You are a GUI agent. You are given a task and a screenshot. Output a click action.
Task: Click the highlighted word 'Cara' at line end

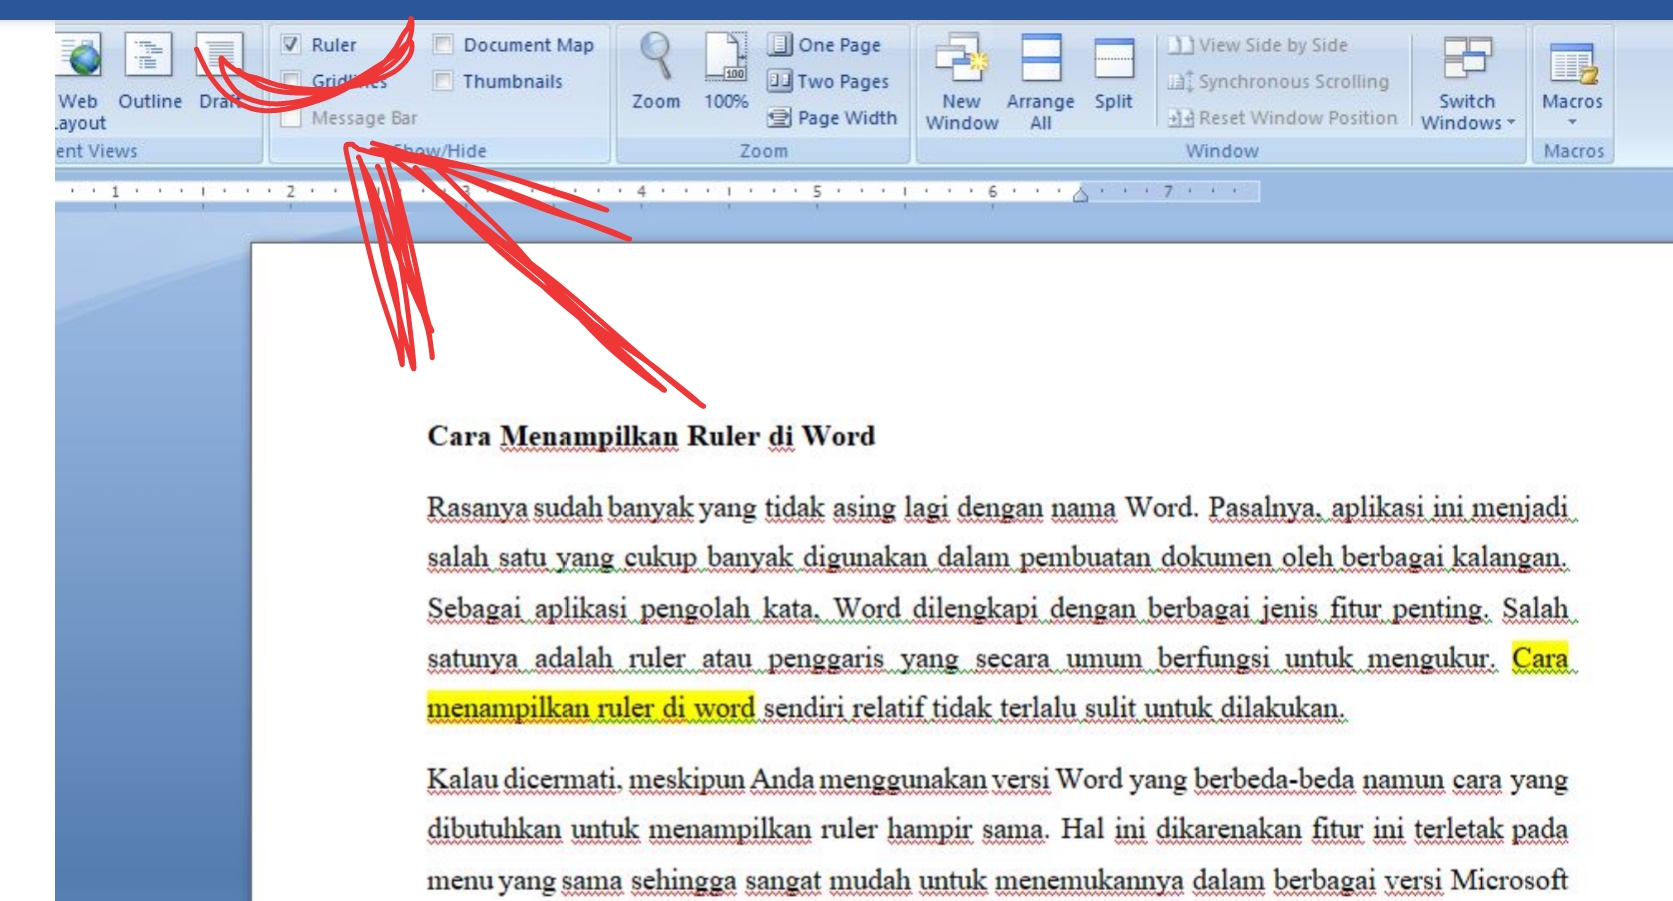pyautogui.click(x=1540, y=658)
